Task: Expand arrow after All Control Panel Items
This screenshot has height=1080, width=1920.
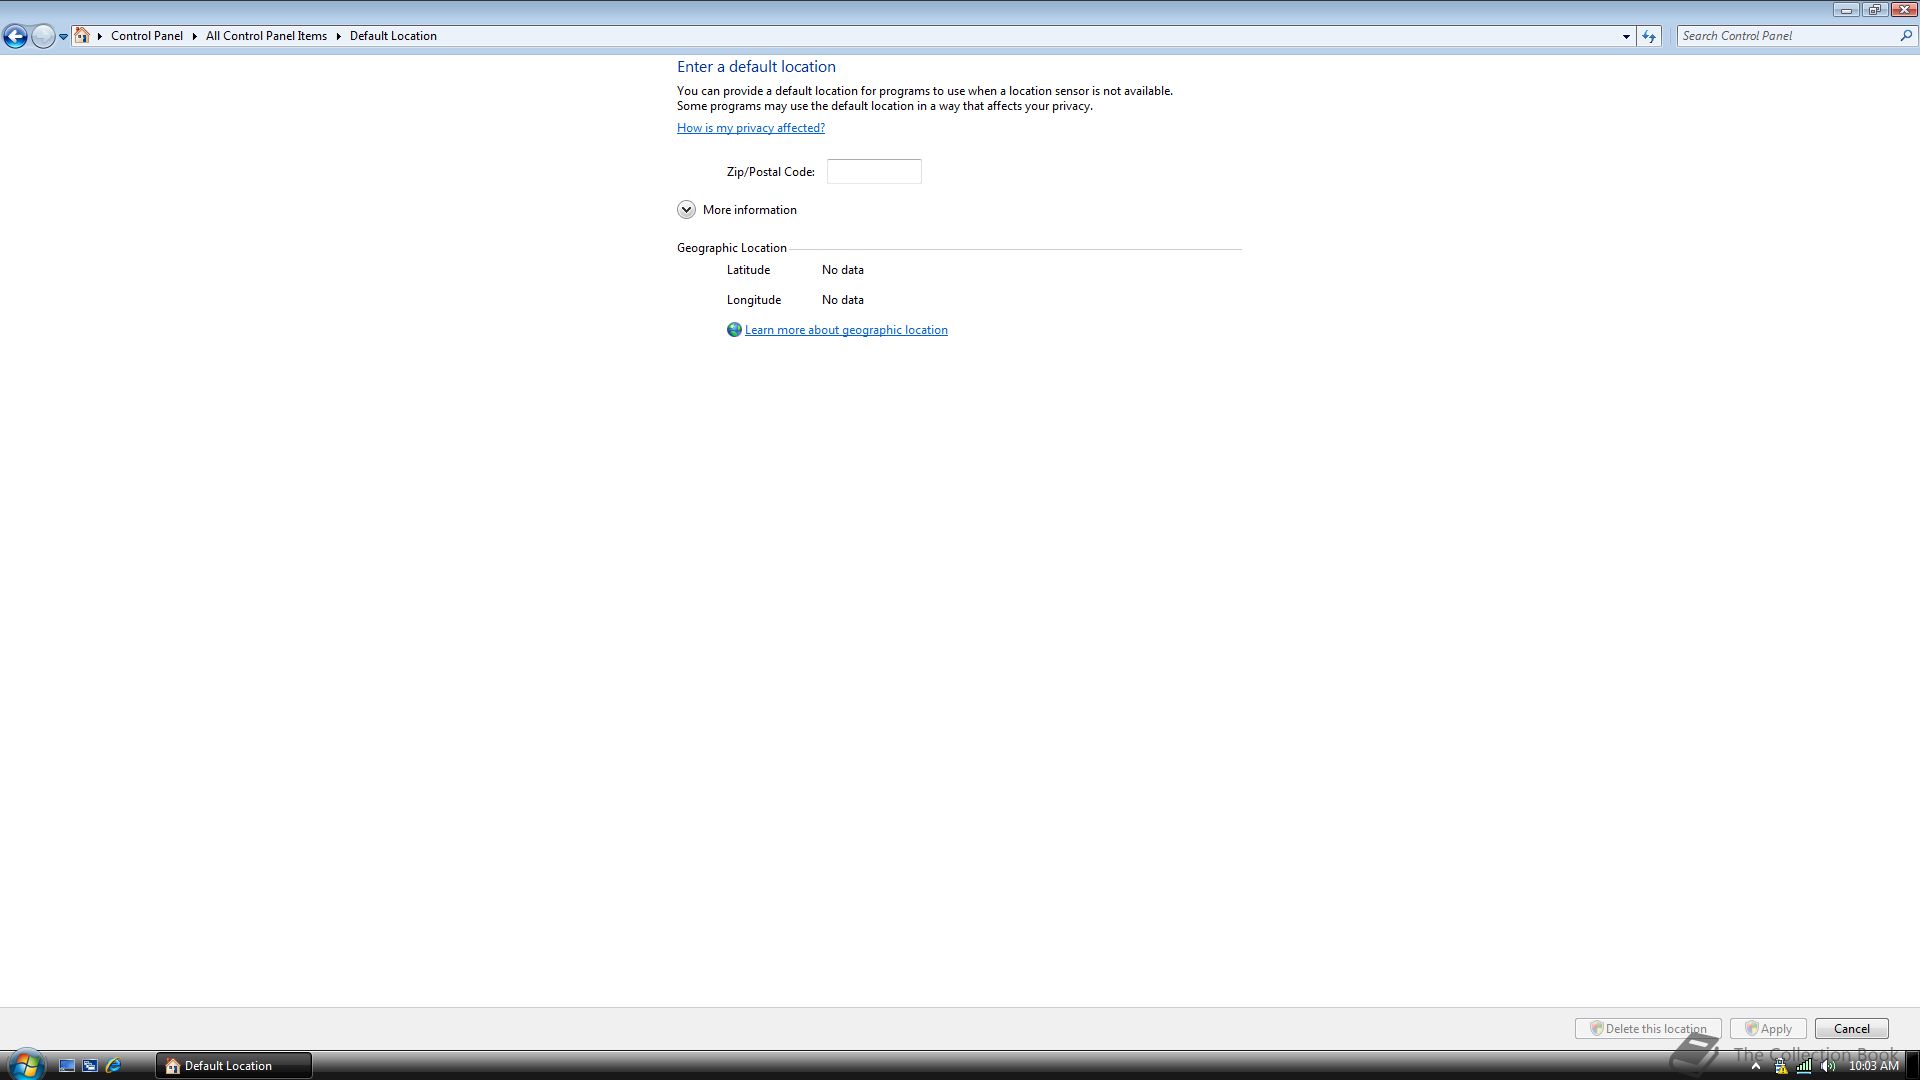Action: pyautogui.click(x=338, y=36)
